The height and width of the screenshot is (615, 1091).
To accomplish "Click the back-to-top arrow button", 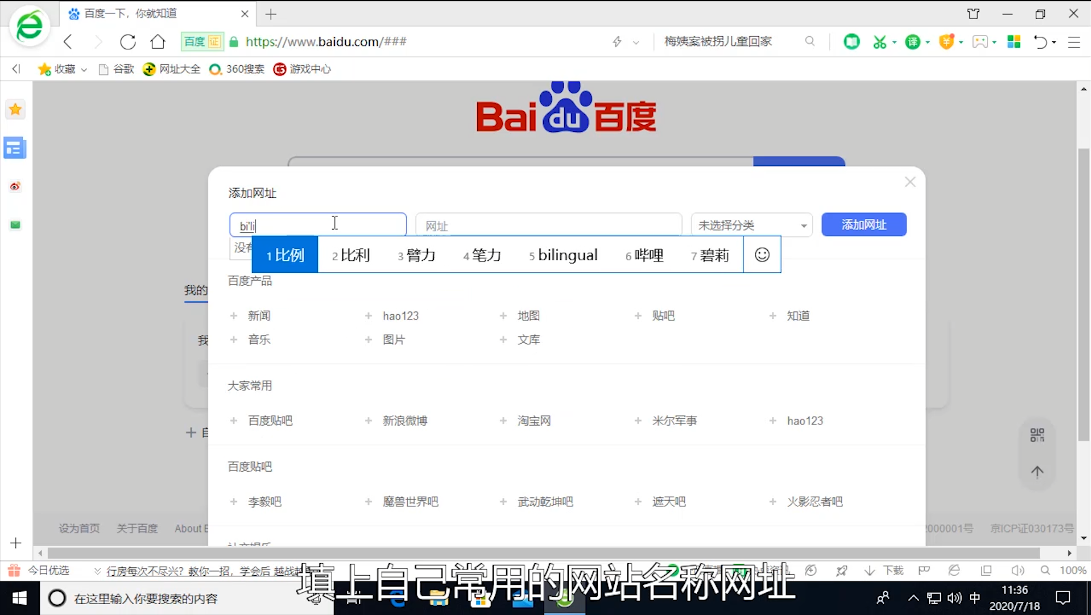I will coord(1037,472).
